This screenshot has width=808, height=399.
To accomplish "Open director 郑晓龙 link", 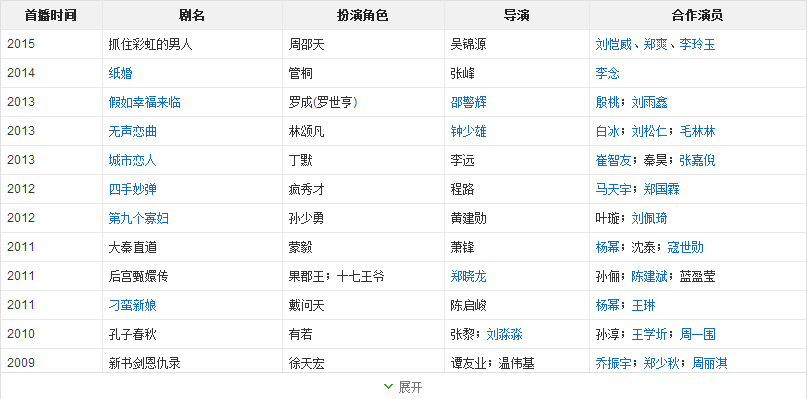I will click(x=468, y=276).
